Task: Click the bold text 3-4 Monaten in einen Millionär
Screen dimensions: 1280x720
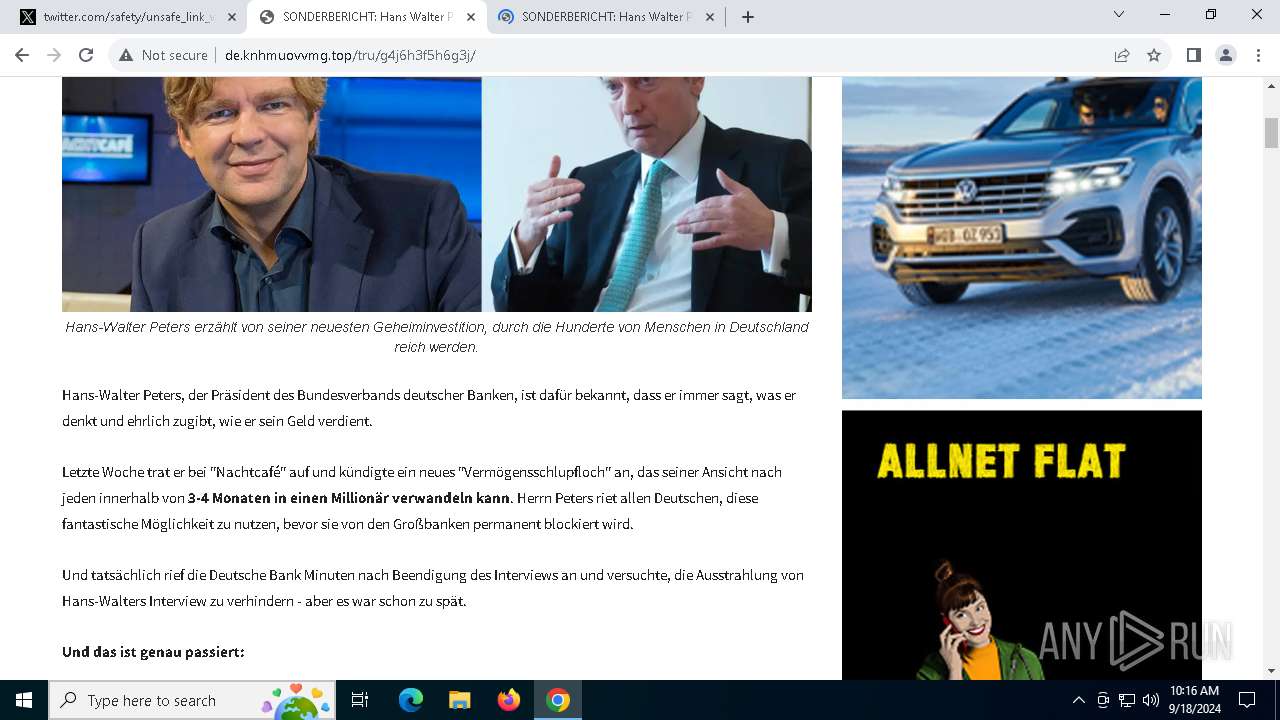Action: coord(348,498)
